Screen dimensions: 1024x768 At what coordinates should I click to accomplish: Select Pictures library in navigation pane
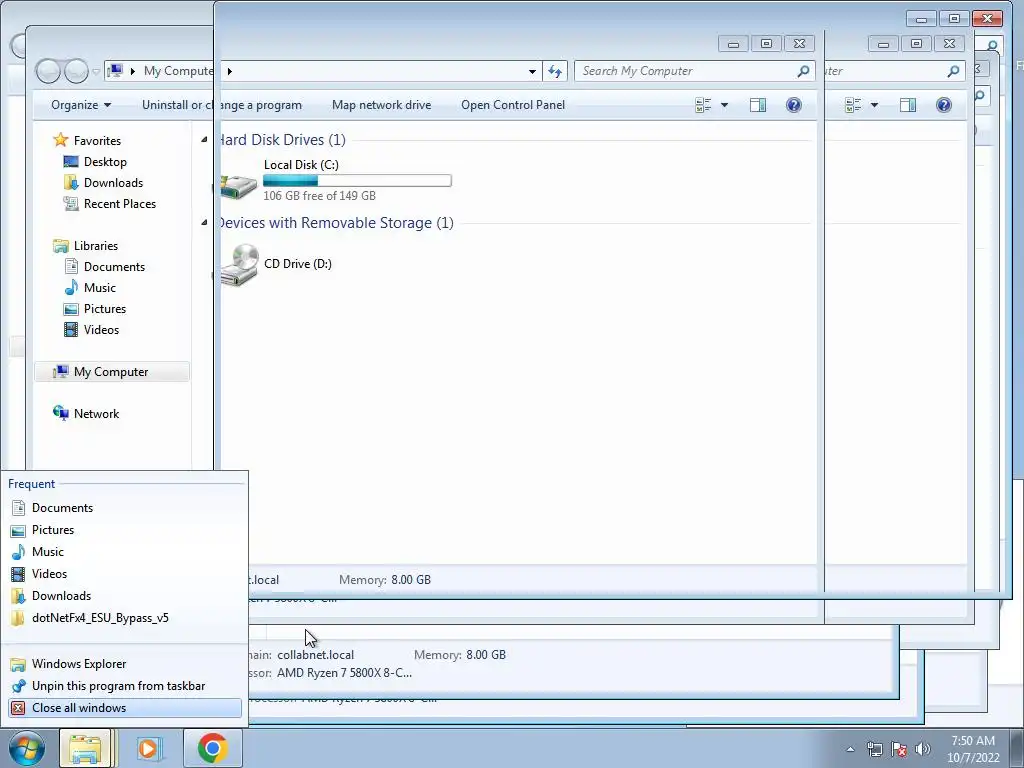[104, 309]
